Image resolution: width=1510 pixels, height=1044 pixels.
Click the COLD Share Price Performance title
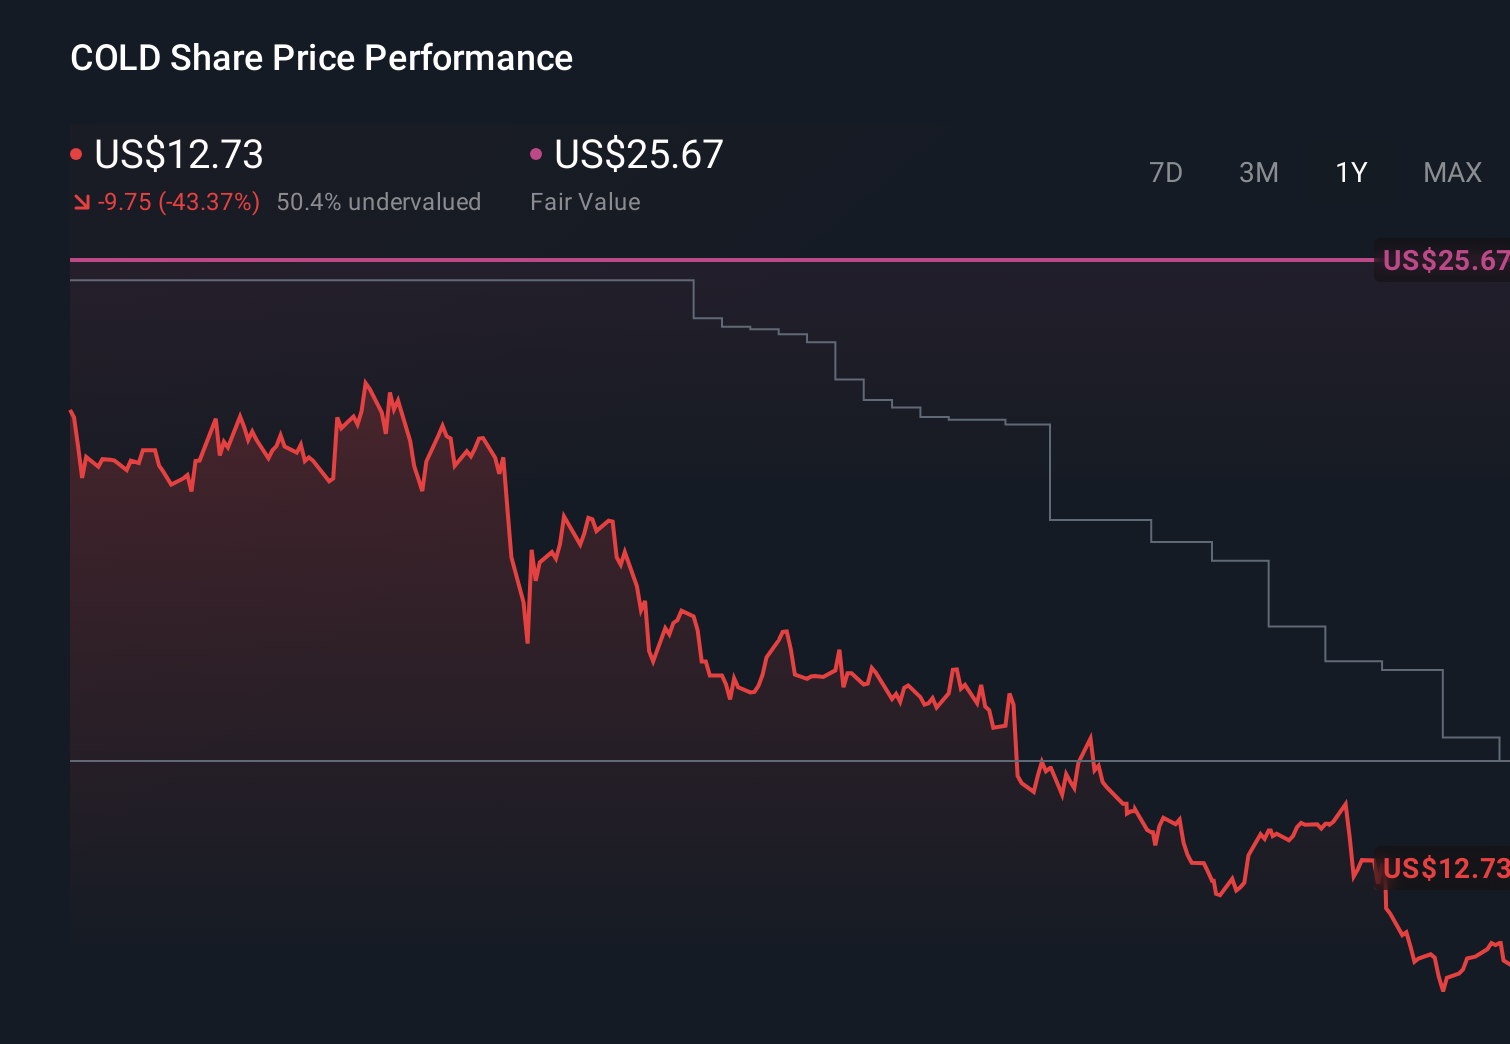pos(321,57)
